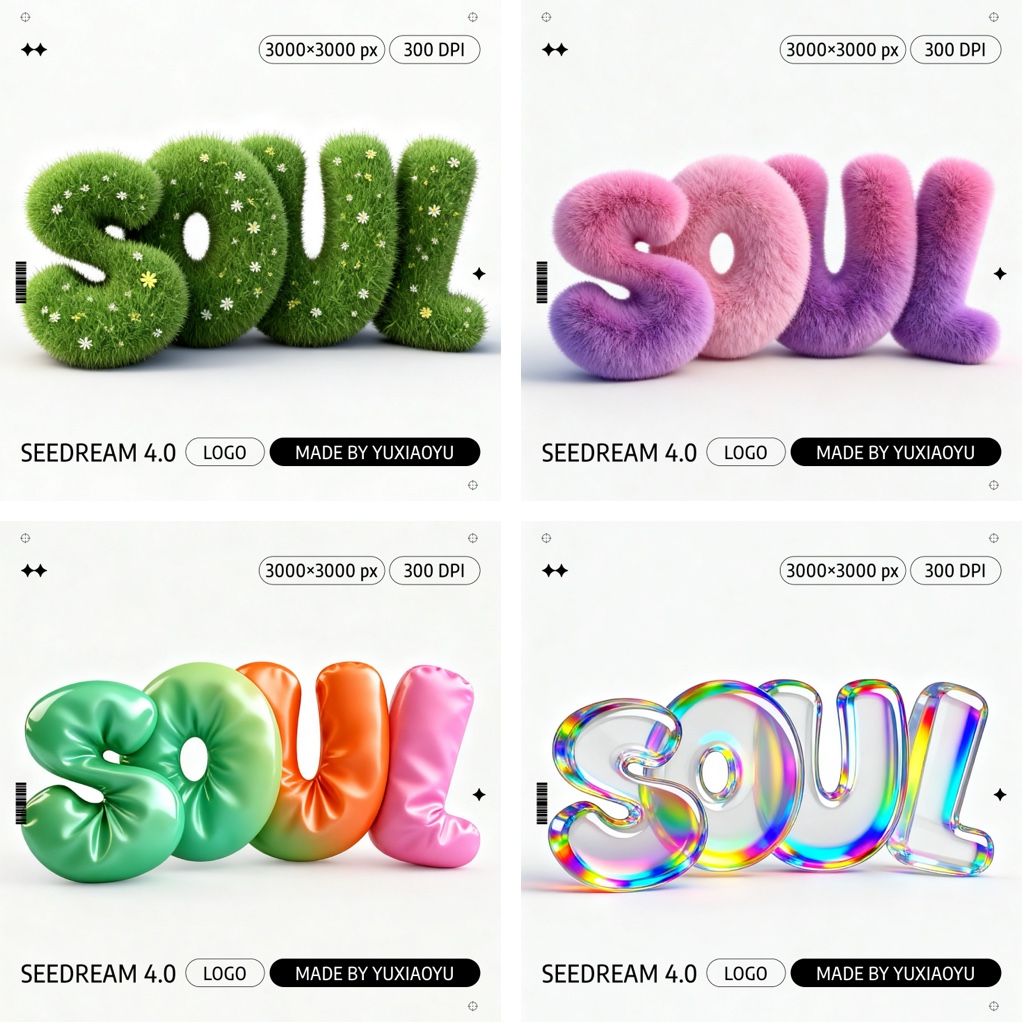This screenshot has width=1022, height=1022.
Task: Click the 300 DPI pill in balloon panel
Action: pos(435,571)
